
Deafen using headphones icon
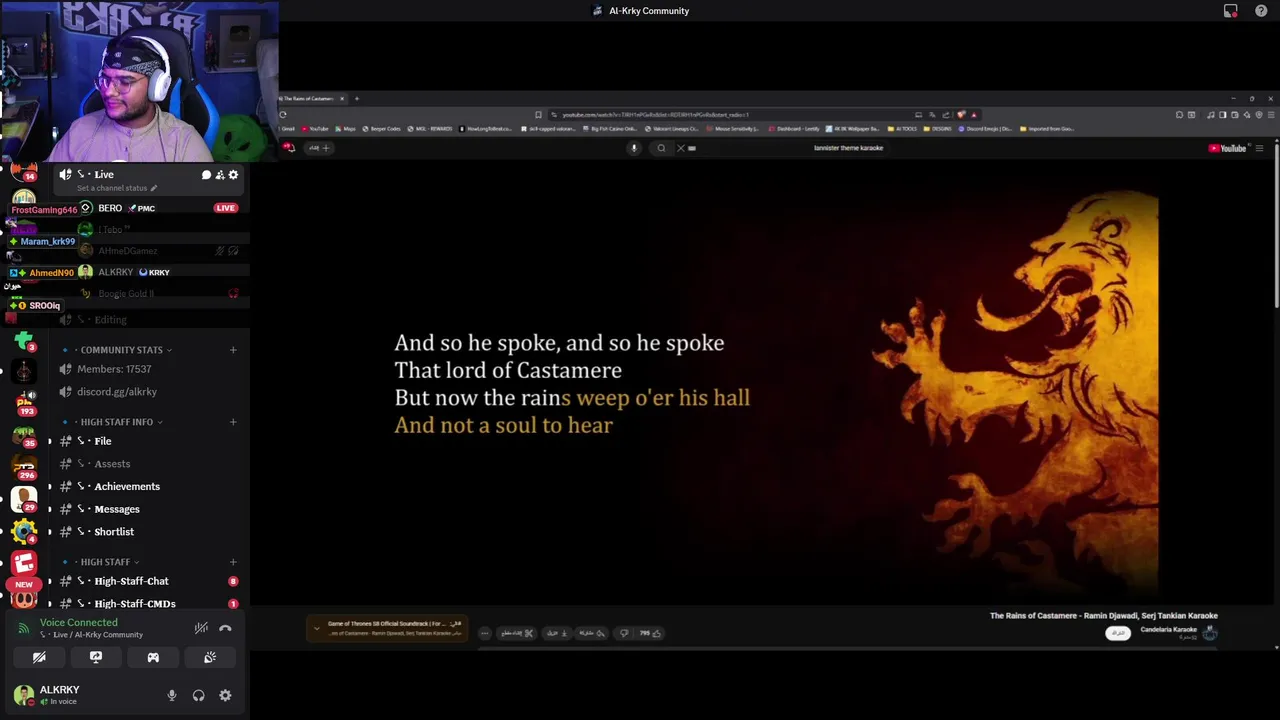click(x=198, y=695)
